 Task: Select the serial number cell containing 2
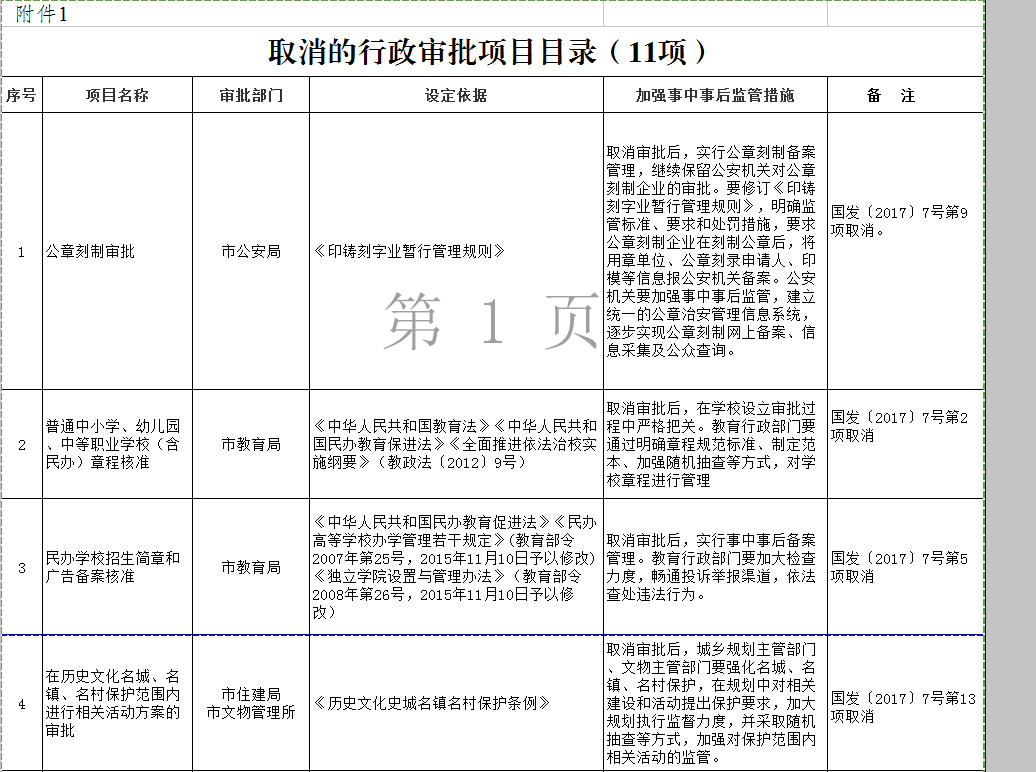tap(22, 444)
